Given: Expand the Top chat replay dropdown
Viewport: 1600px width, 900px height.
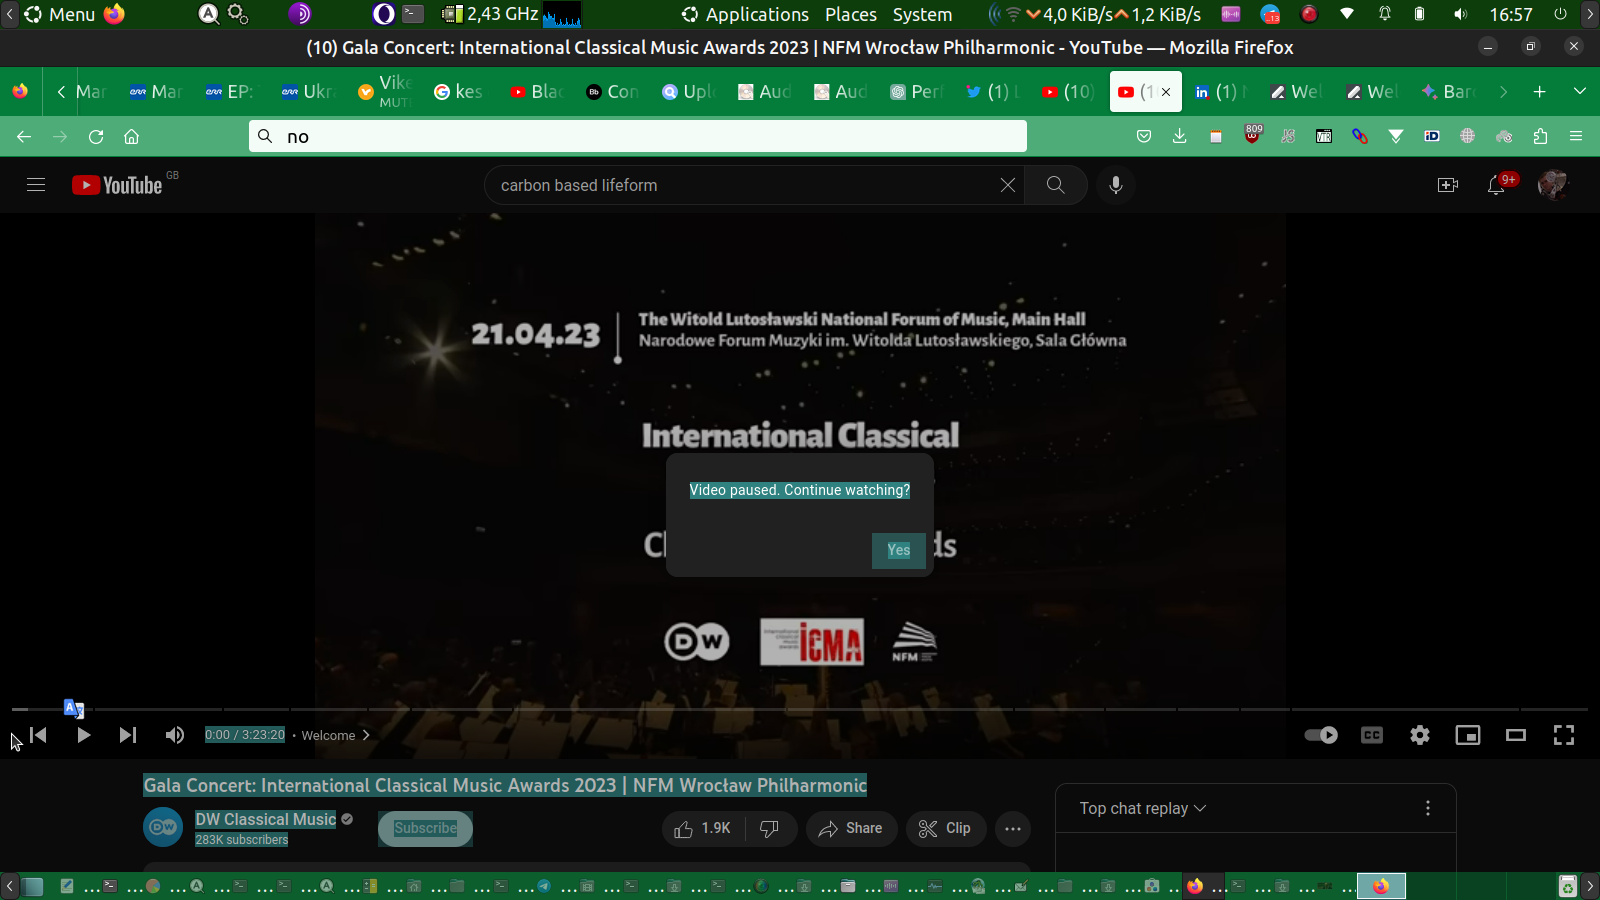Looking at the screenshot, I should tap(1143, 808).
